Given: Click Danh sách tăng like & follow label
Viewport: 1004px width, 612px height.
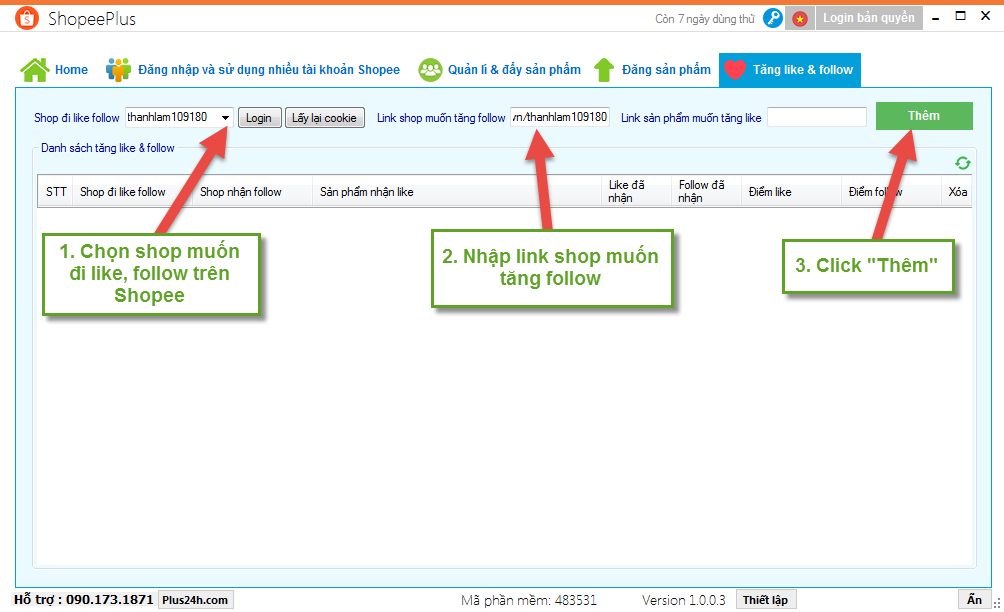Looking at the screenshot, I should pos(108,148).
